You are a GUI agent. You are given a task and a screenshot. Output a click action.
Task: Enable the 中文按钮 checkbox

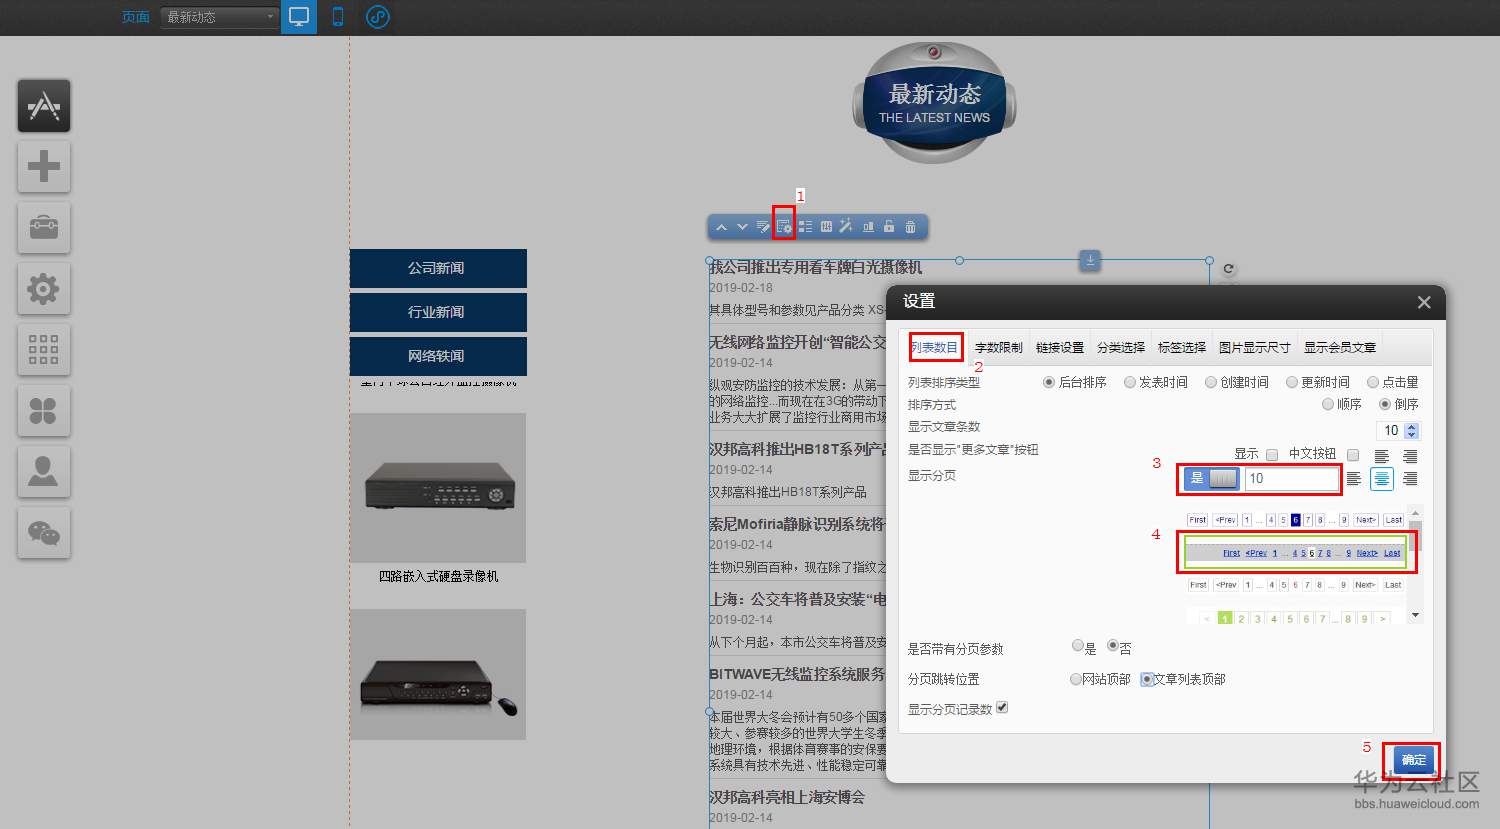click(1353, 453)
